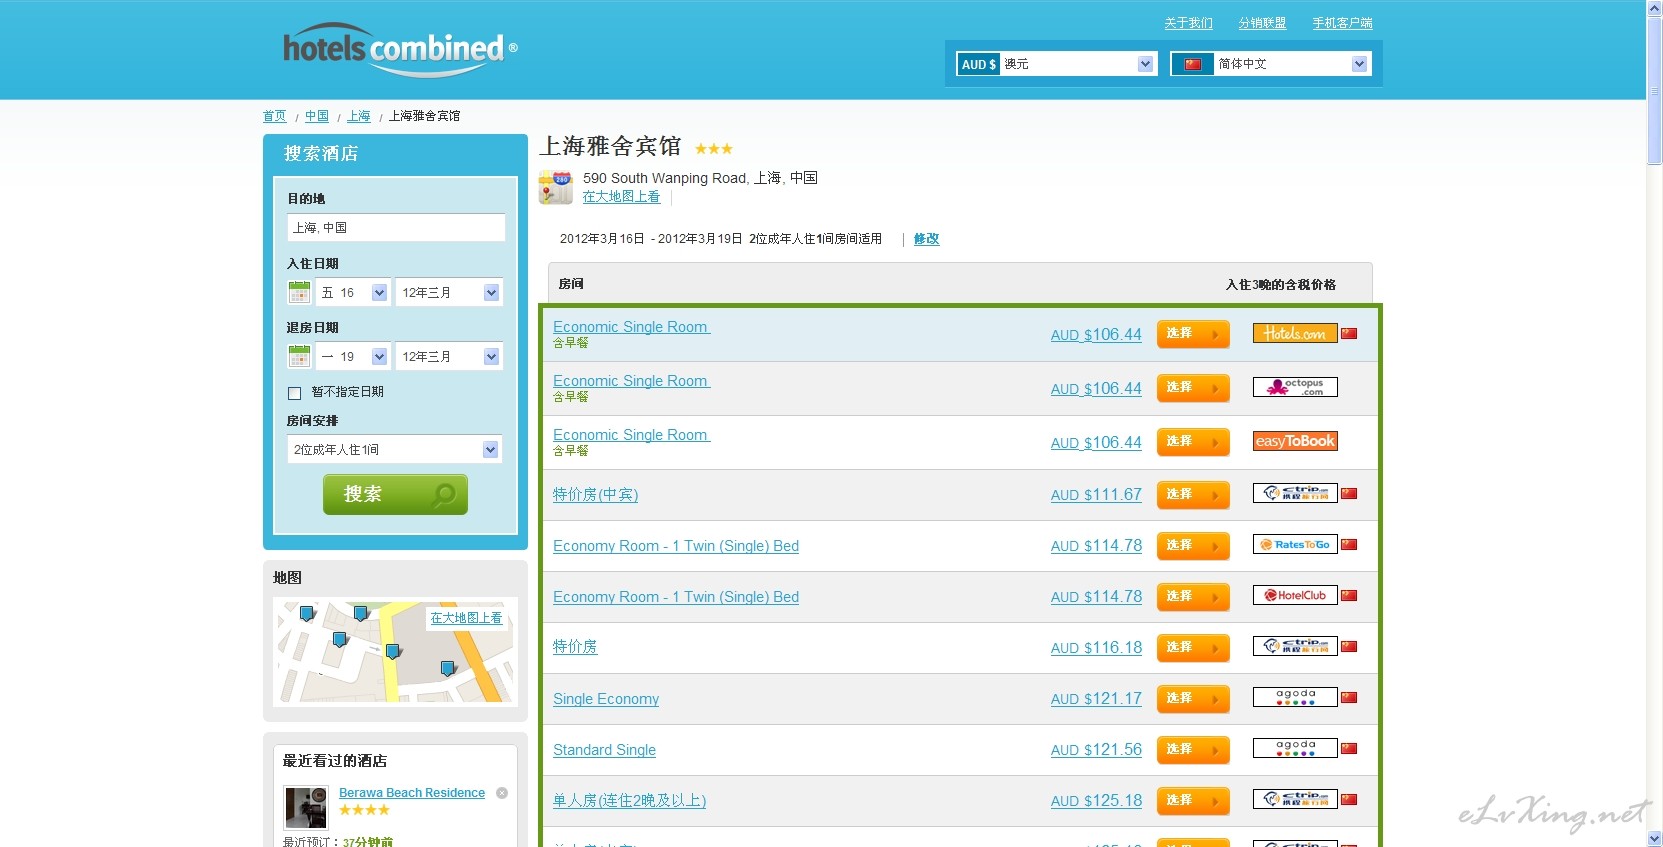This screenshot has width=1663, height=847.
Task: Remove Berawa Beach Residence from recent list
Action: [x=502, y=793]
